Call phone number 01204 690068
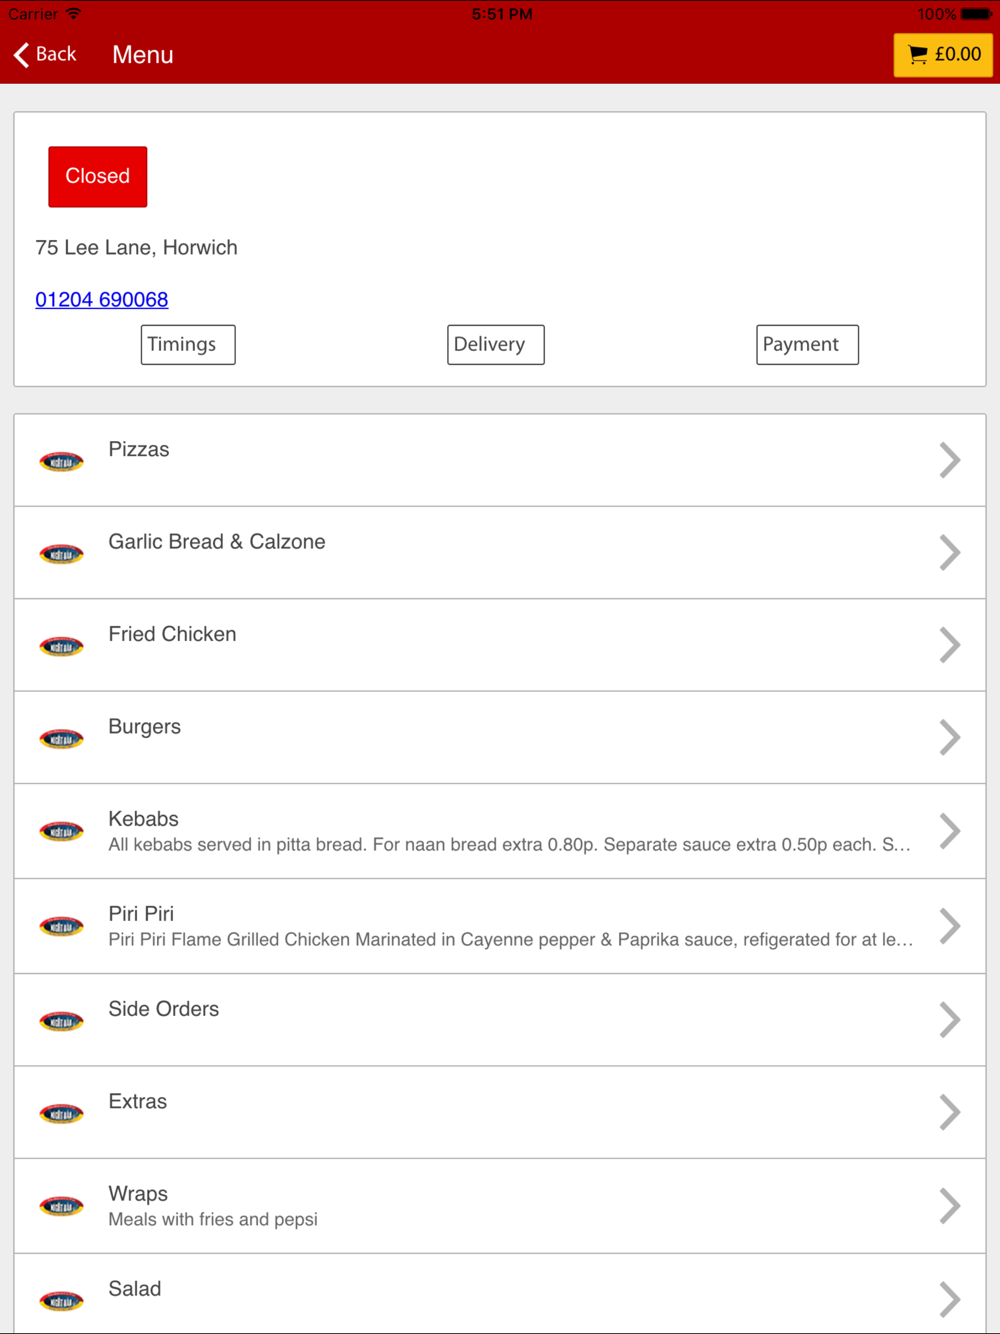This screenshot has height=1334, width=1000. (102, 300)
